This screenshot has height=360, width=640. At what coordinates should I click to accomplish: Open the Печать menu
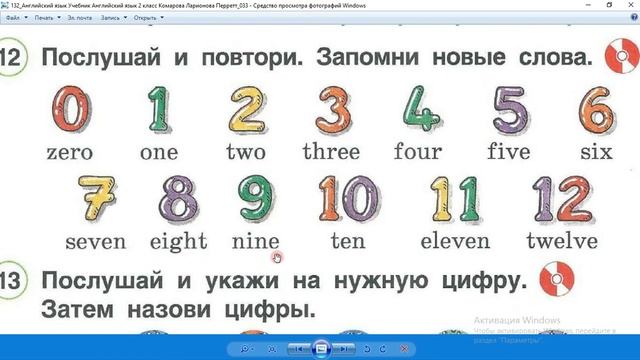click(44, 18)
